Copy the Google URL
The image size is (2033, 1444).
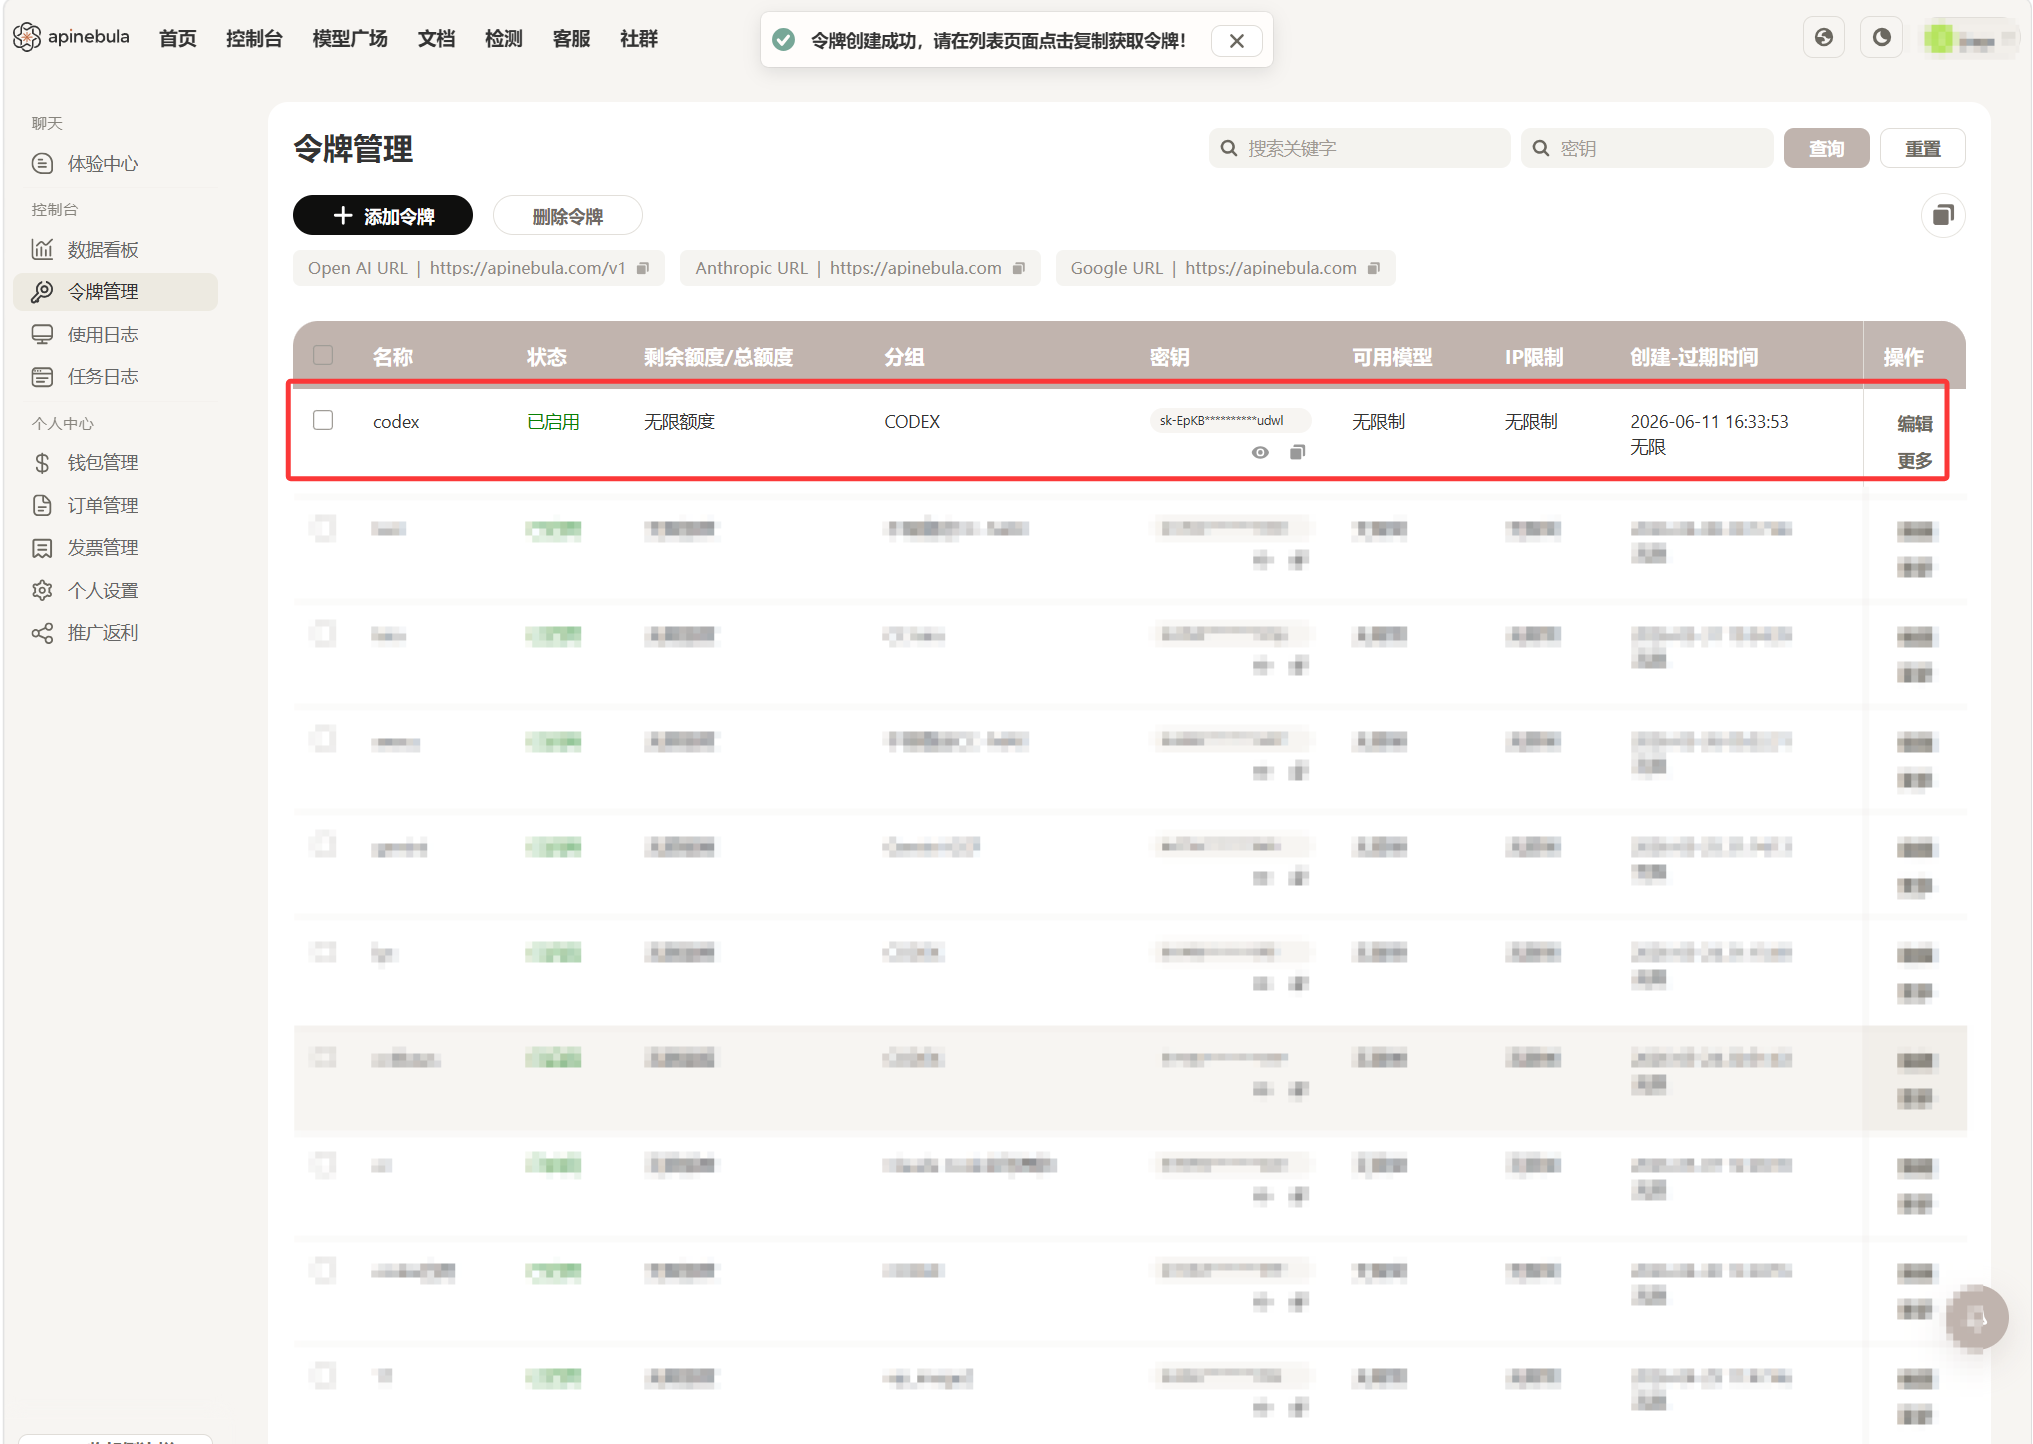tap(1374, 268)
